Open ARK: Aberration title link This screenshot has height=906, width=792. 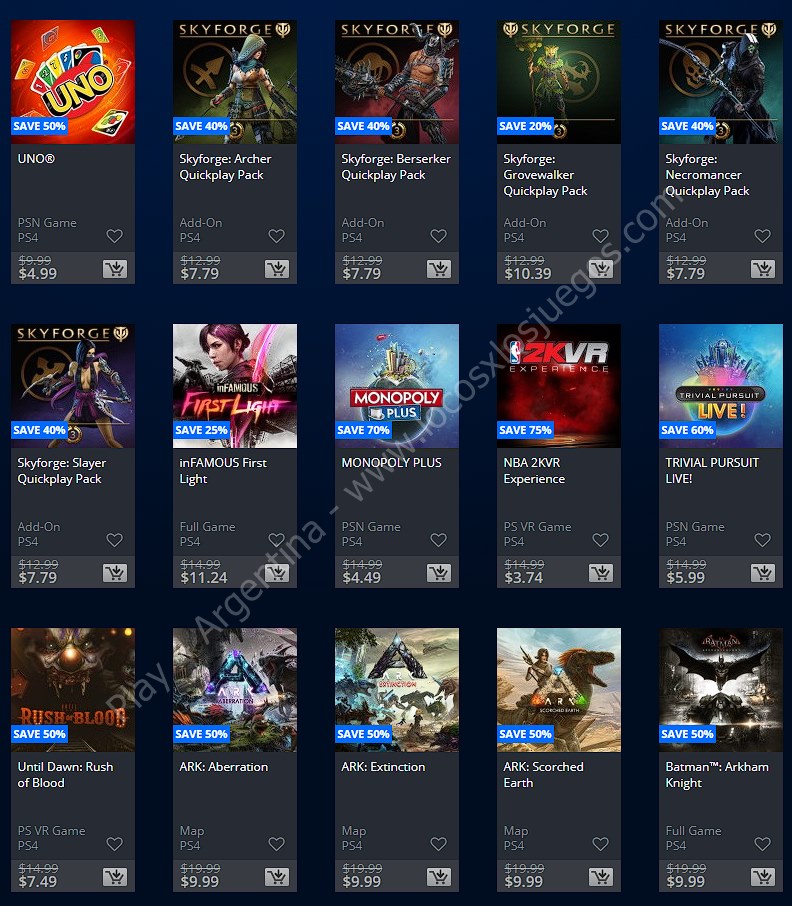[x=224, y=767]
